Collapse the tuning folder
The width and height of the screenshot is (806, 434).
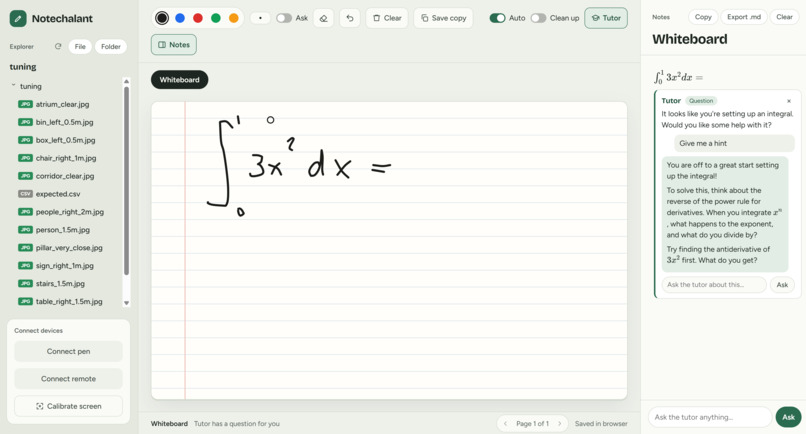[13, 86]
